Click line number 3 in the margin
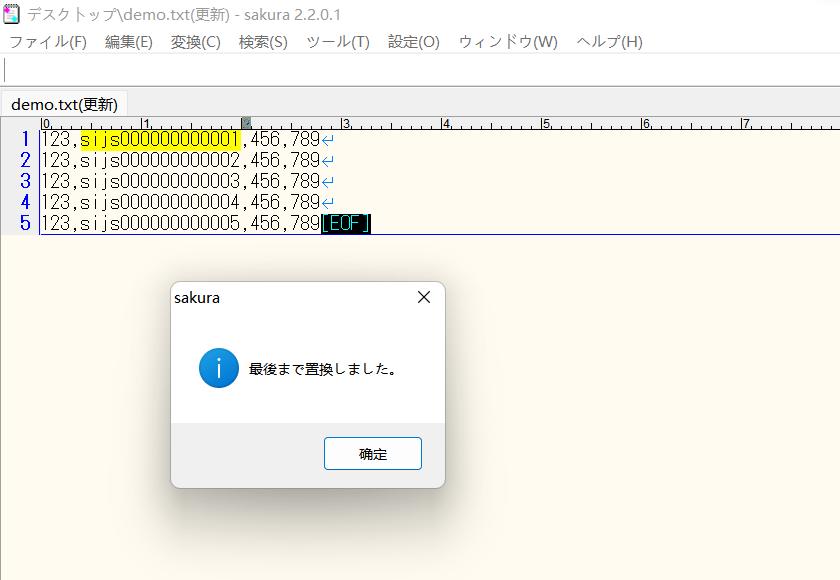 click(24, 181)
